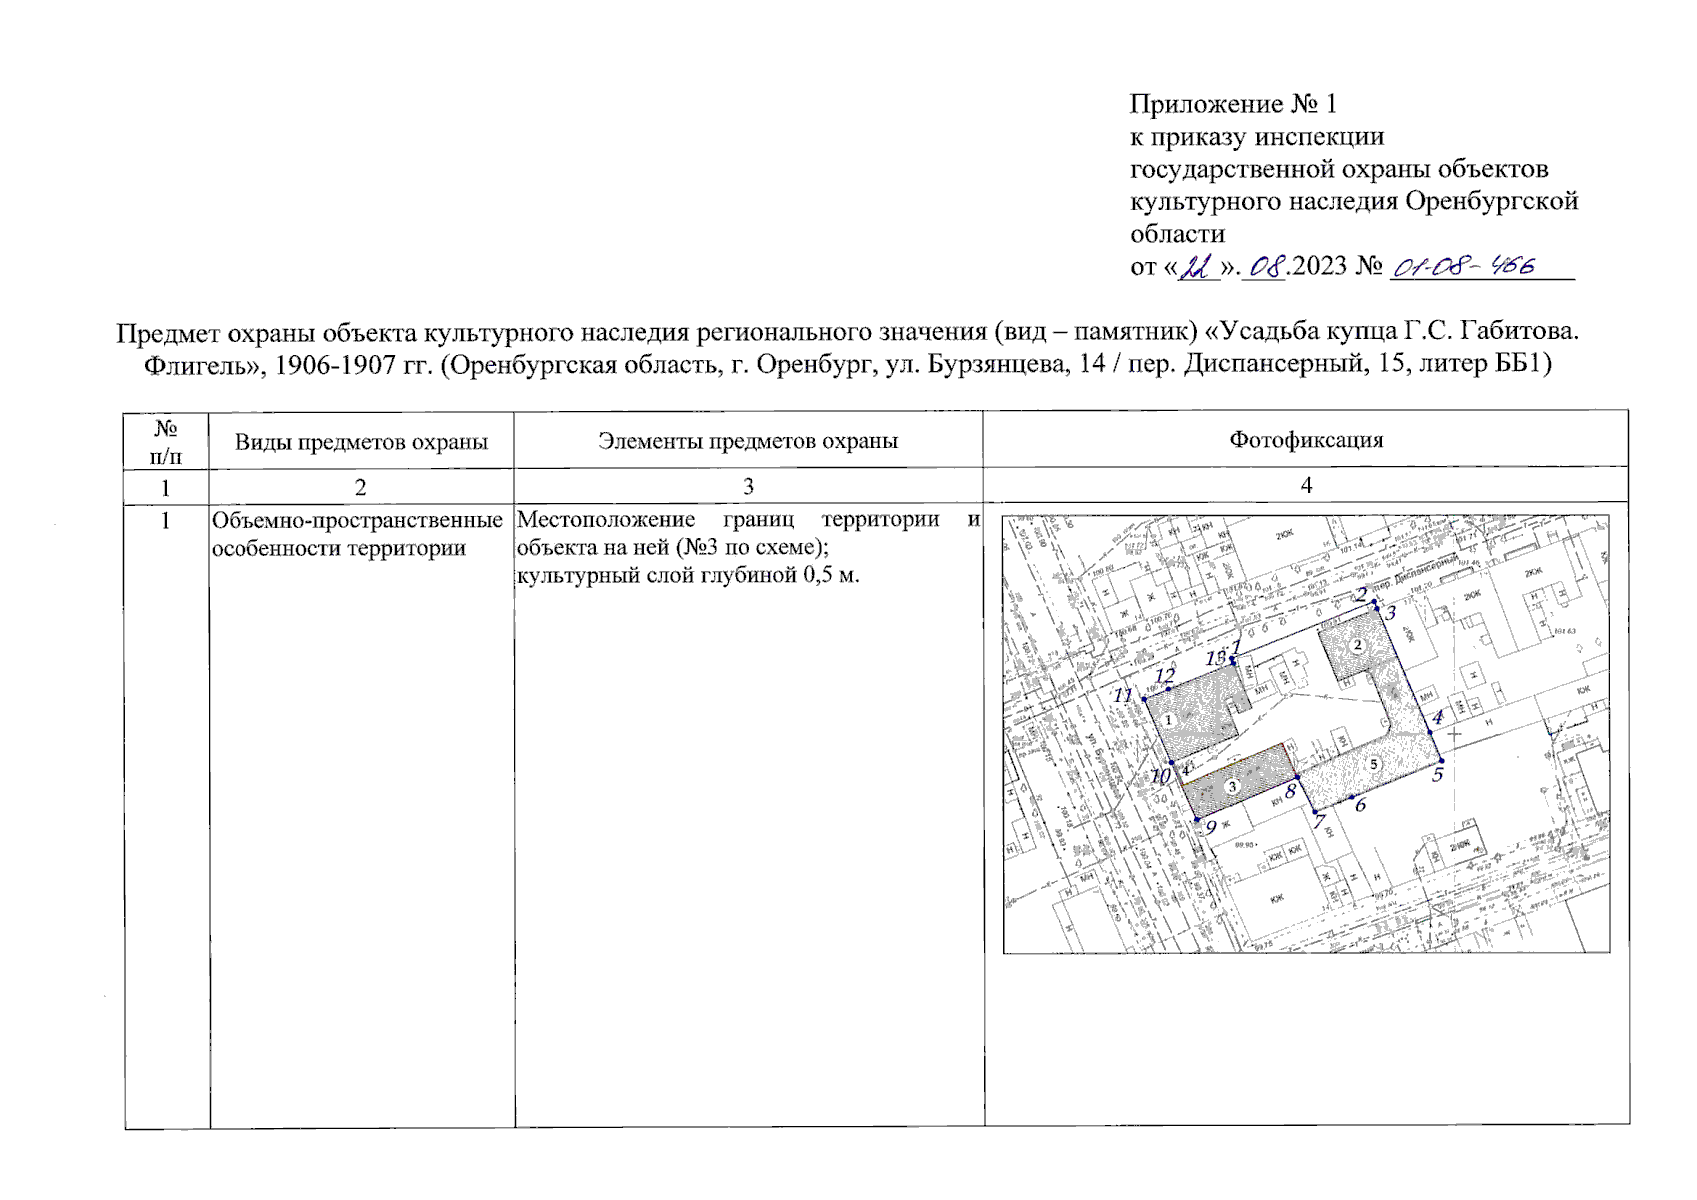Click circled area number 5 on map
Viewport: 1697px width, 1200px height.
(x=1373, y=764)
